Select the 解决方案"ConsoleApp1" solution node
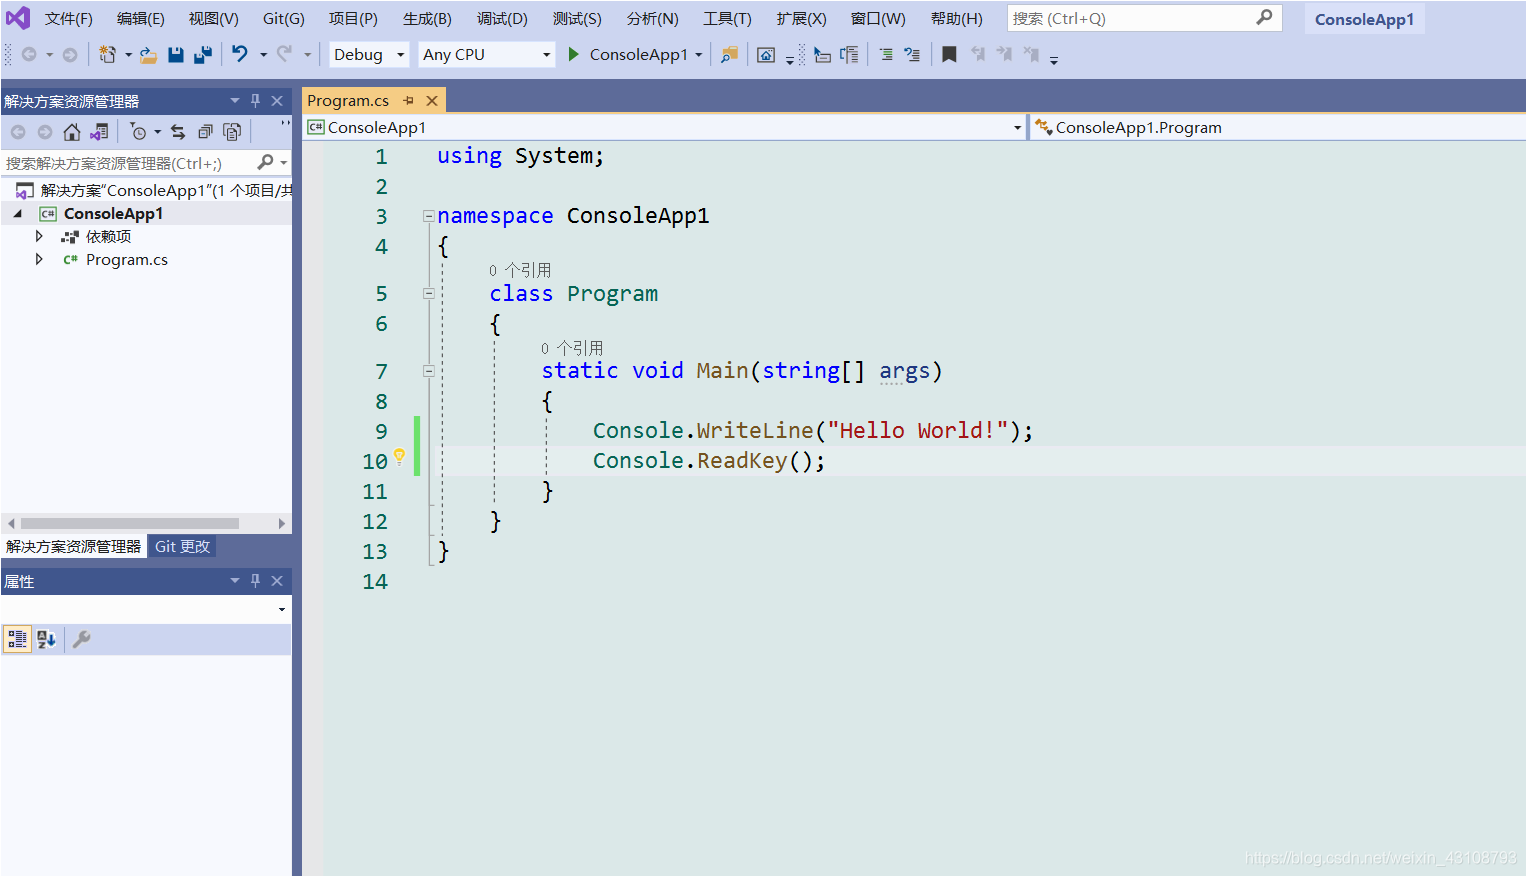The width and height of the screenshot is (1527, 877). pyautogui.click(x=155, y=190)
